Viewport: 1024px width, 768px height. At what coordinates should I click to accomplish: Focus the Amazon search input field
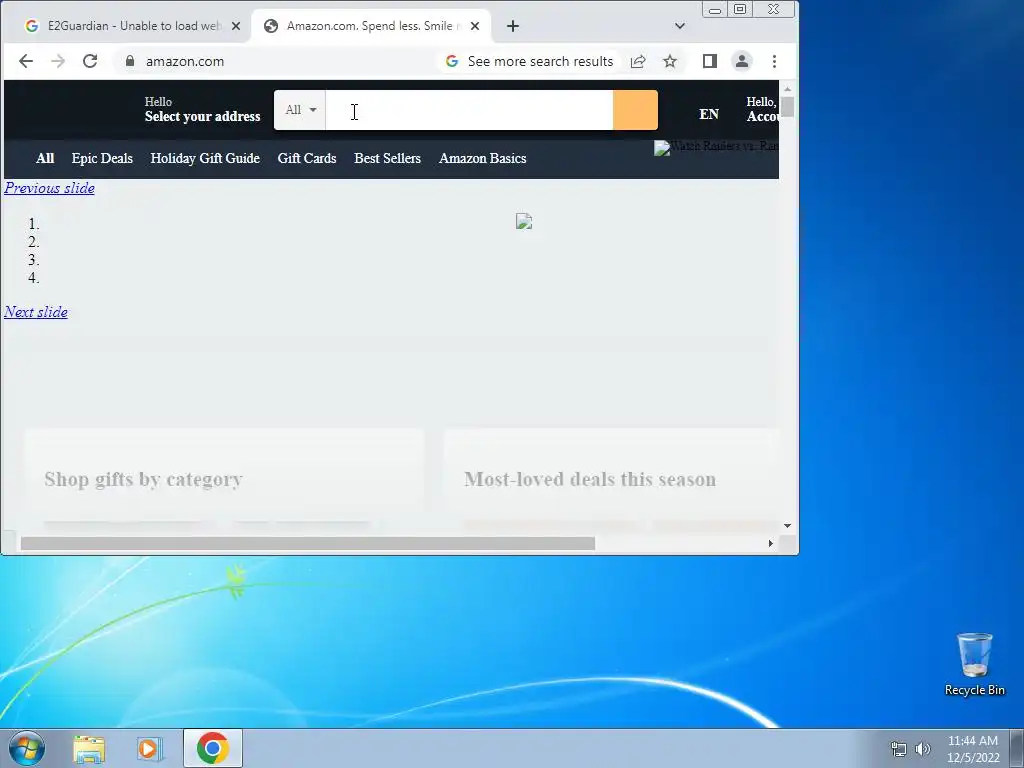tap(470, 110)
